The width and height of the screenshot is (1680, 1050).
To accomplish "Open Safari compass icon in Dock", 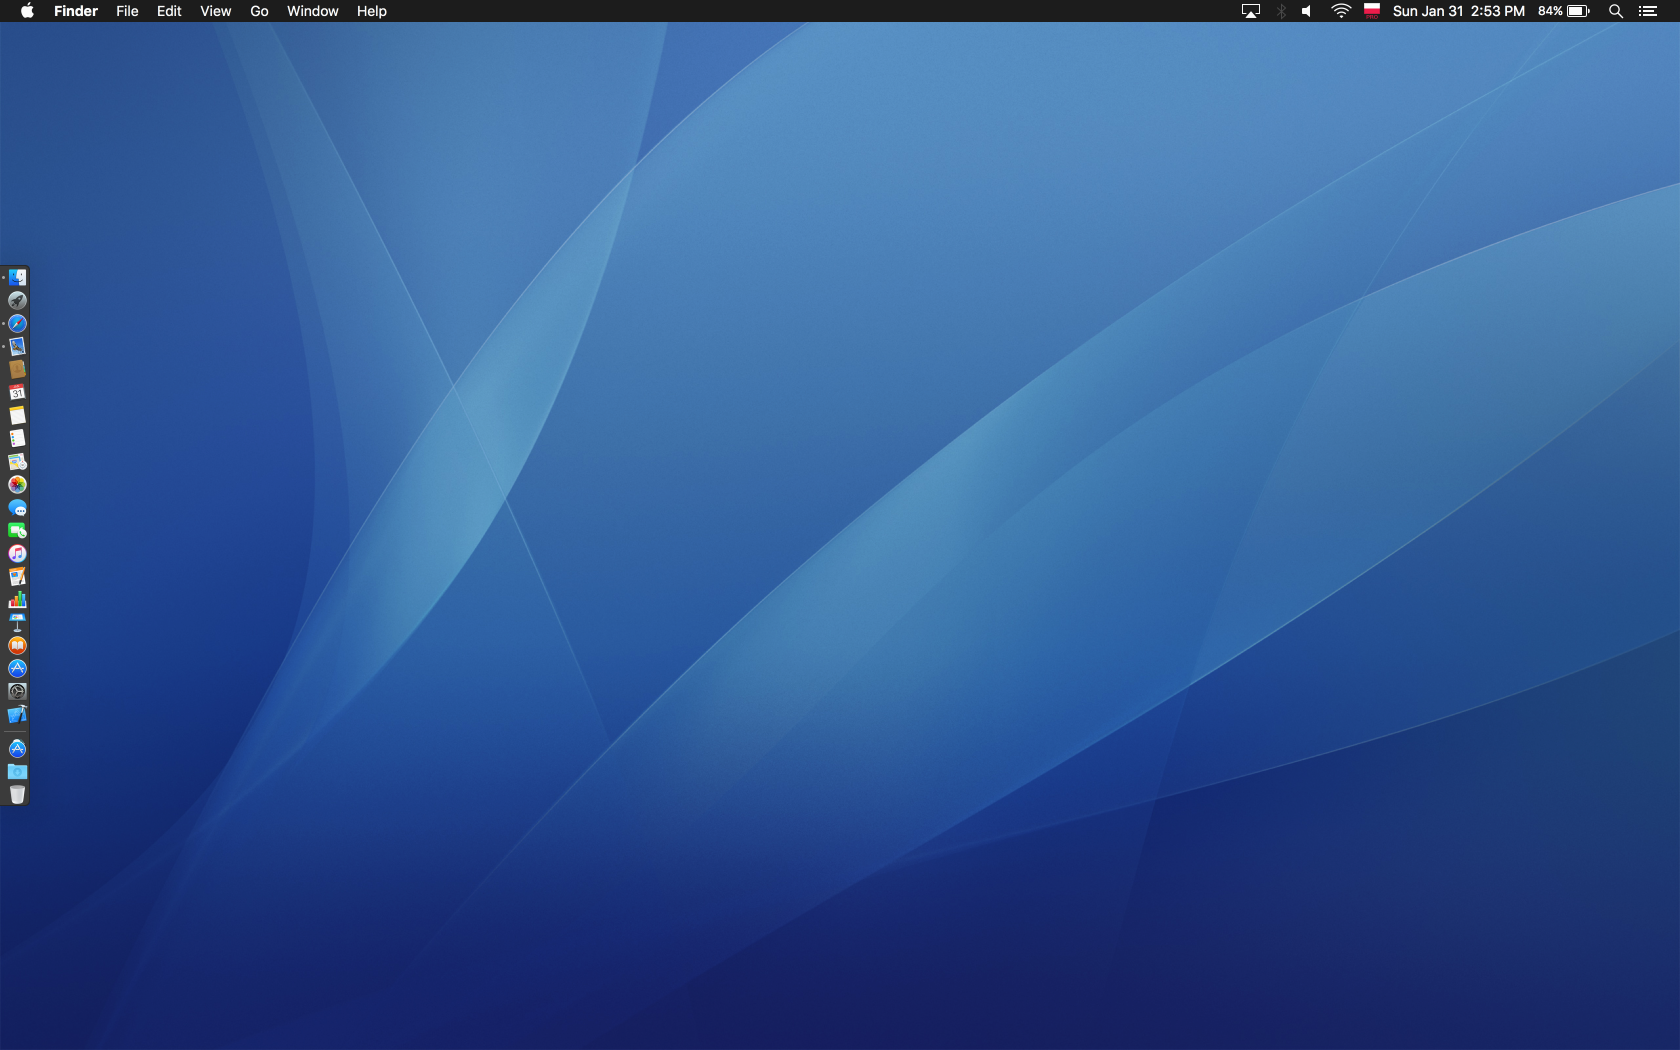I will (17, 323).
